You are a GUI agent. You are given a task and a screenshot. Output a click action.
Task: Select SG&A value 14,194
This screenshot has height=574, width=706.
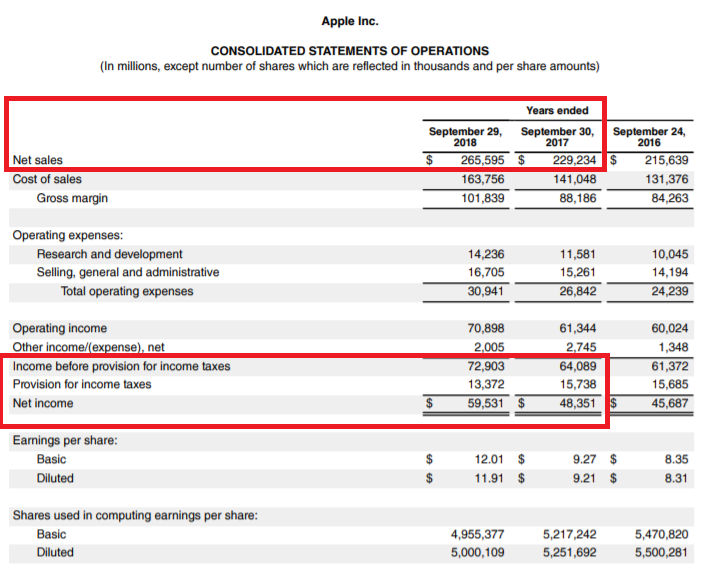pyautogui.click(x=670, y=272)
